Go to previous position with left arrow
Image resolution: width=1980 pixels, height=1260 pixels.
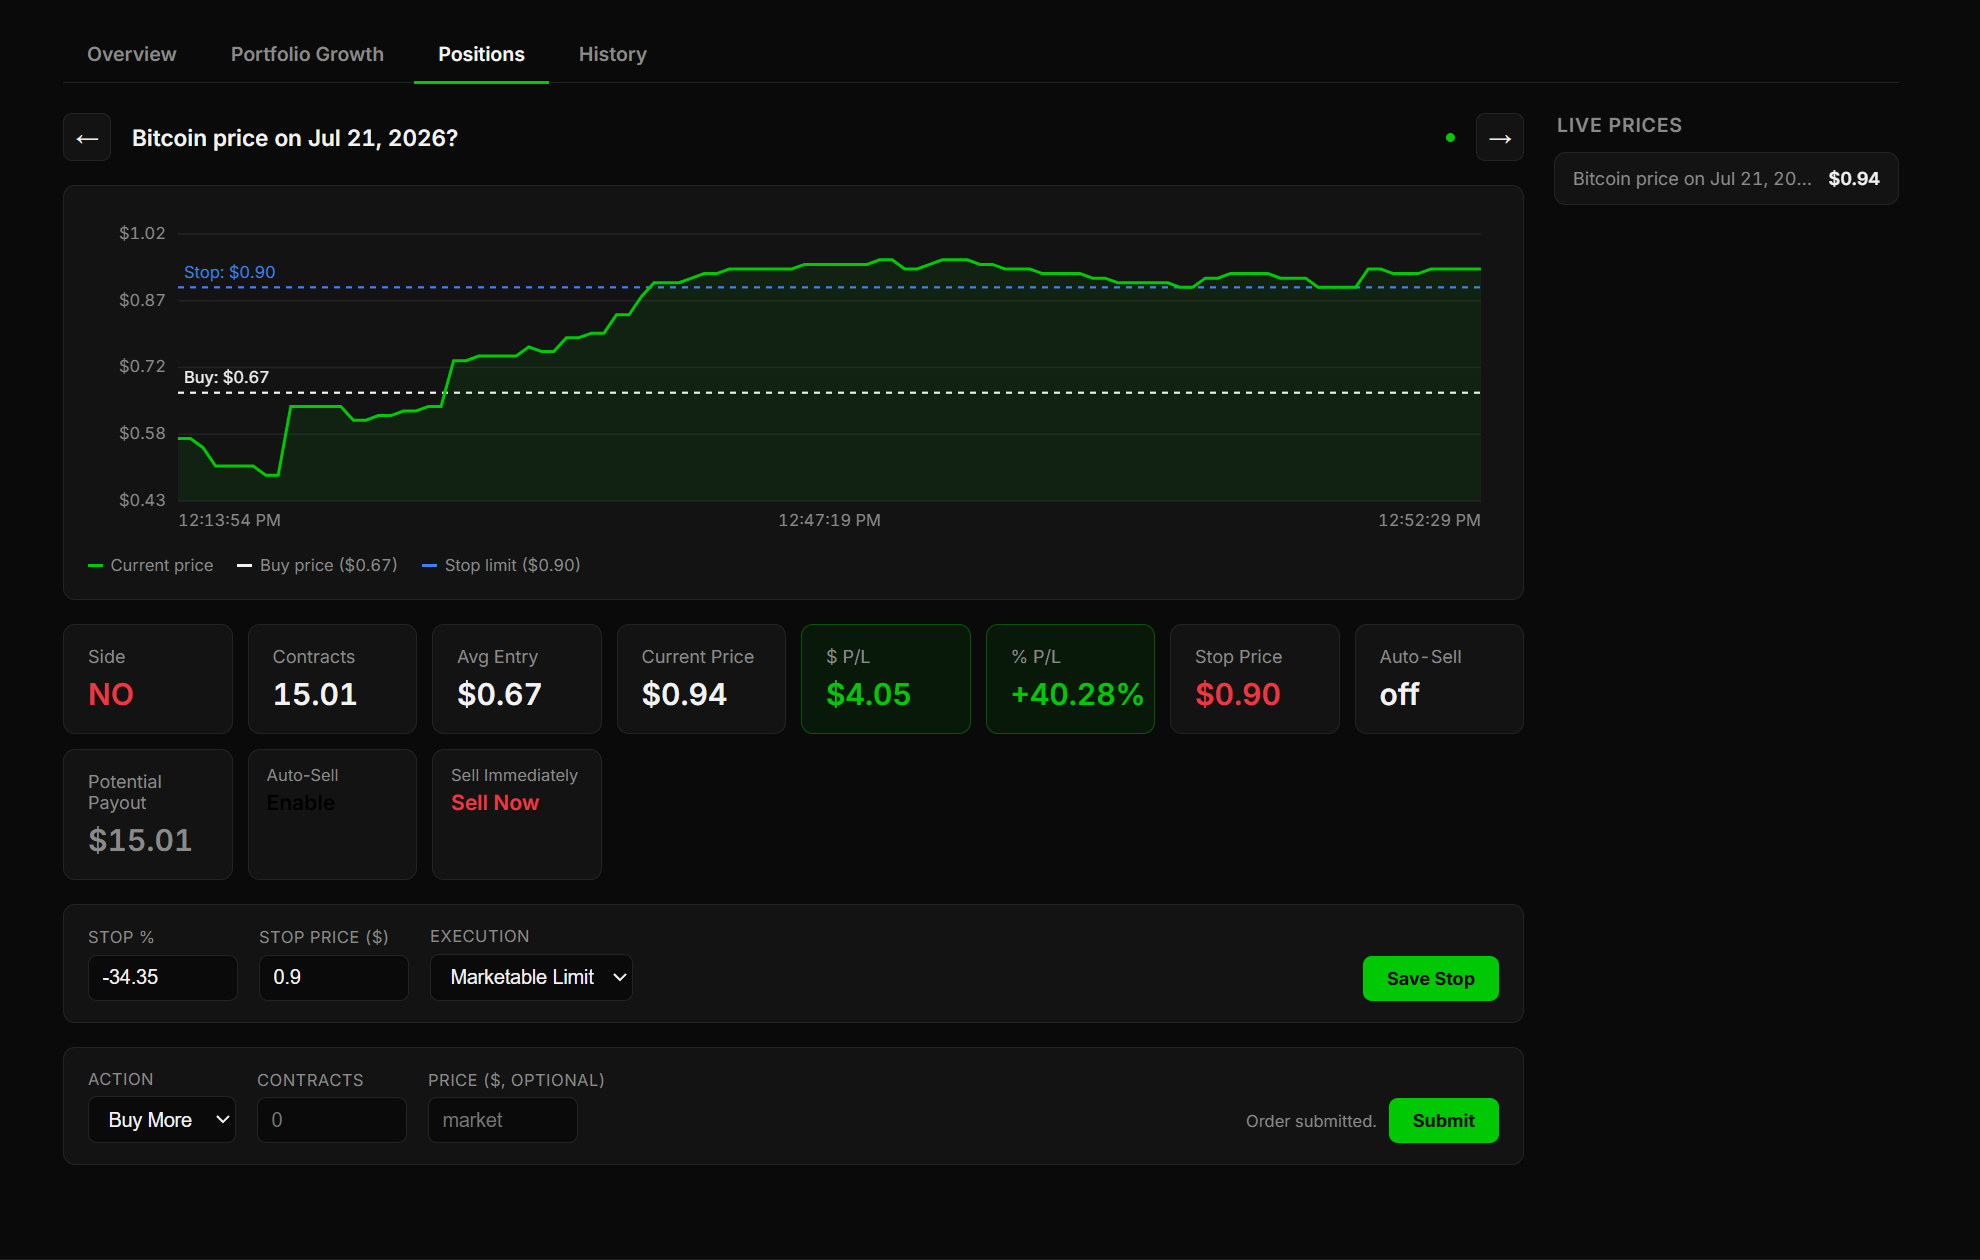point(87,138)
